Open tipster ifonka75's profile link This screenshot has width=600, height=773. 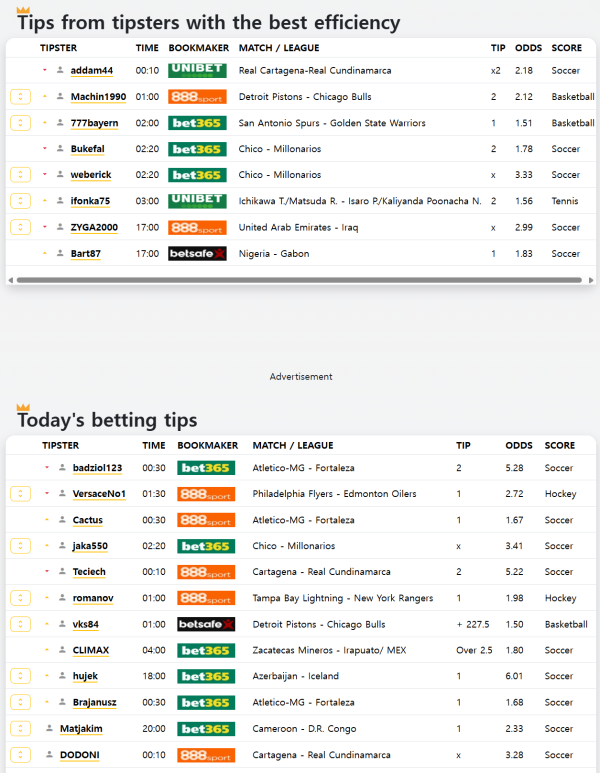click(x=90, y=201)
